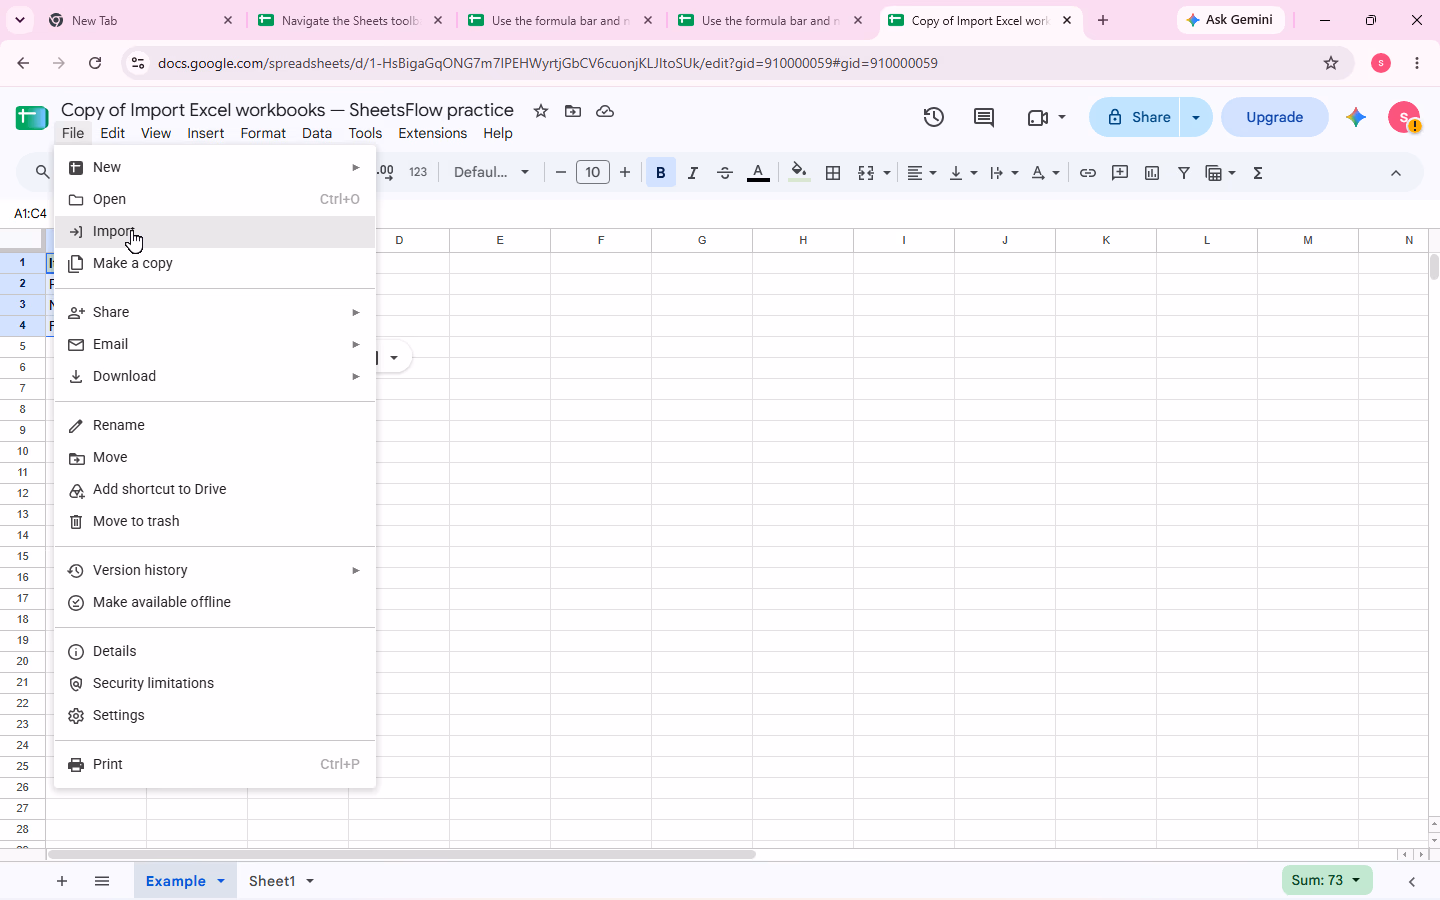1440x900 pixels.
Task: Click the more formats 123 button
Action: 418,173
